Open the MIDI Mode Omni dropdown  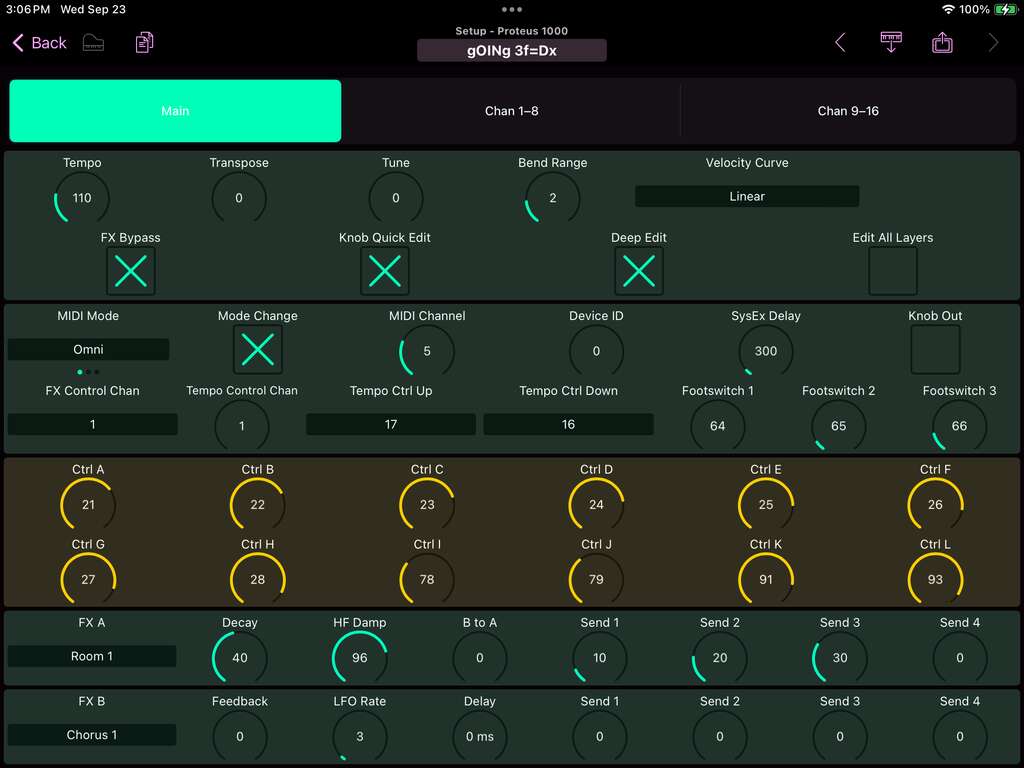coord(88,349)
